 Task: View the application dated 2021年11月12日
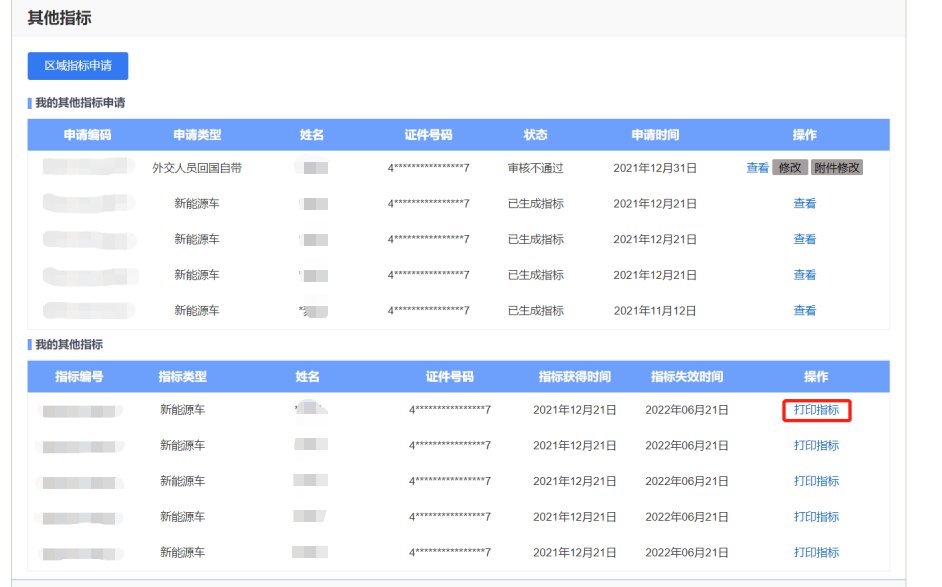(804, 311)
